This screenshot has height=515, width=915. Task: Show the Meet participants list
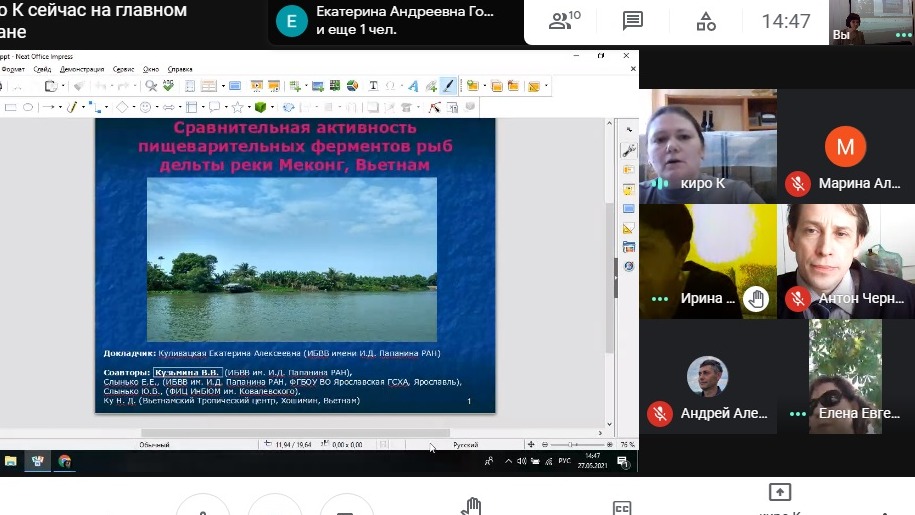point(564,21)
